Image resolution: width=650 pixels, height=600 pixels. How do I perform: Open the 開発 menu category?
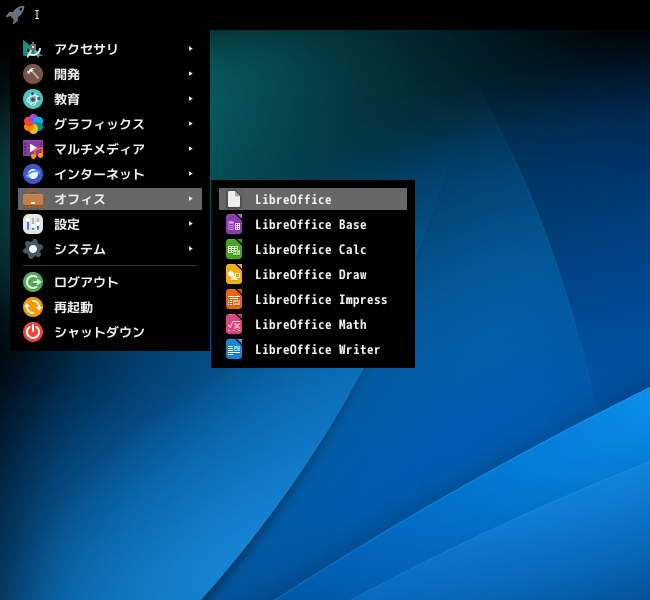(x=110, y=74)
